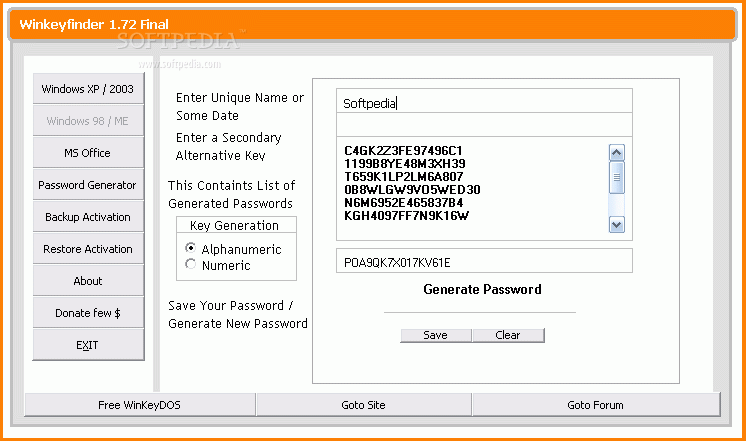746x441 pixels.
Task: Select password N6M6952E465837B4 in list
Action: 403,203
